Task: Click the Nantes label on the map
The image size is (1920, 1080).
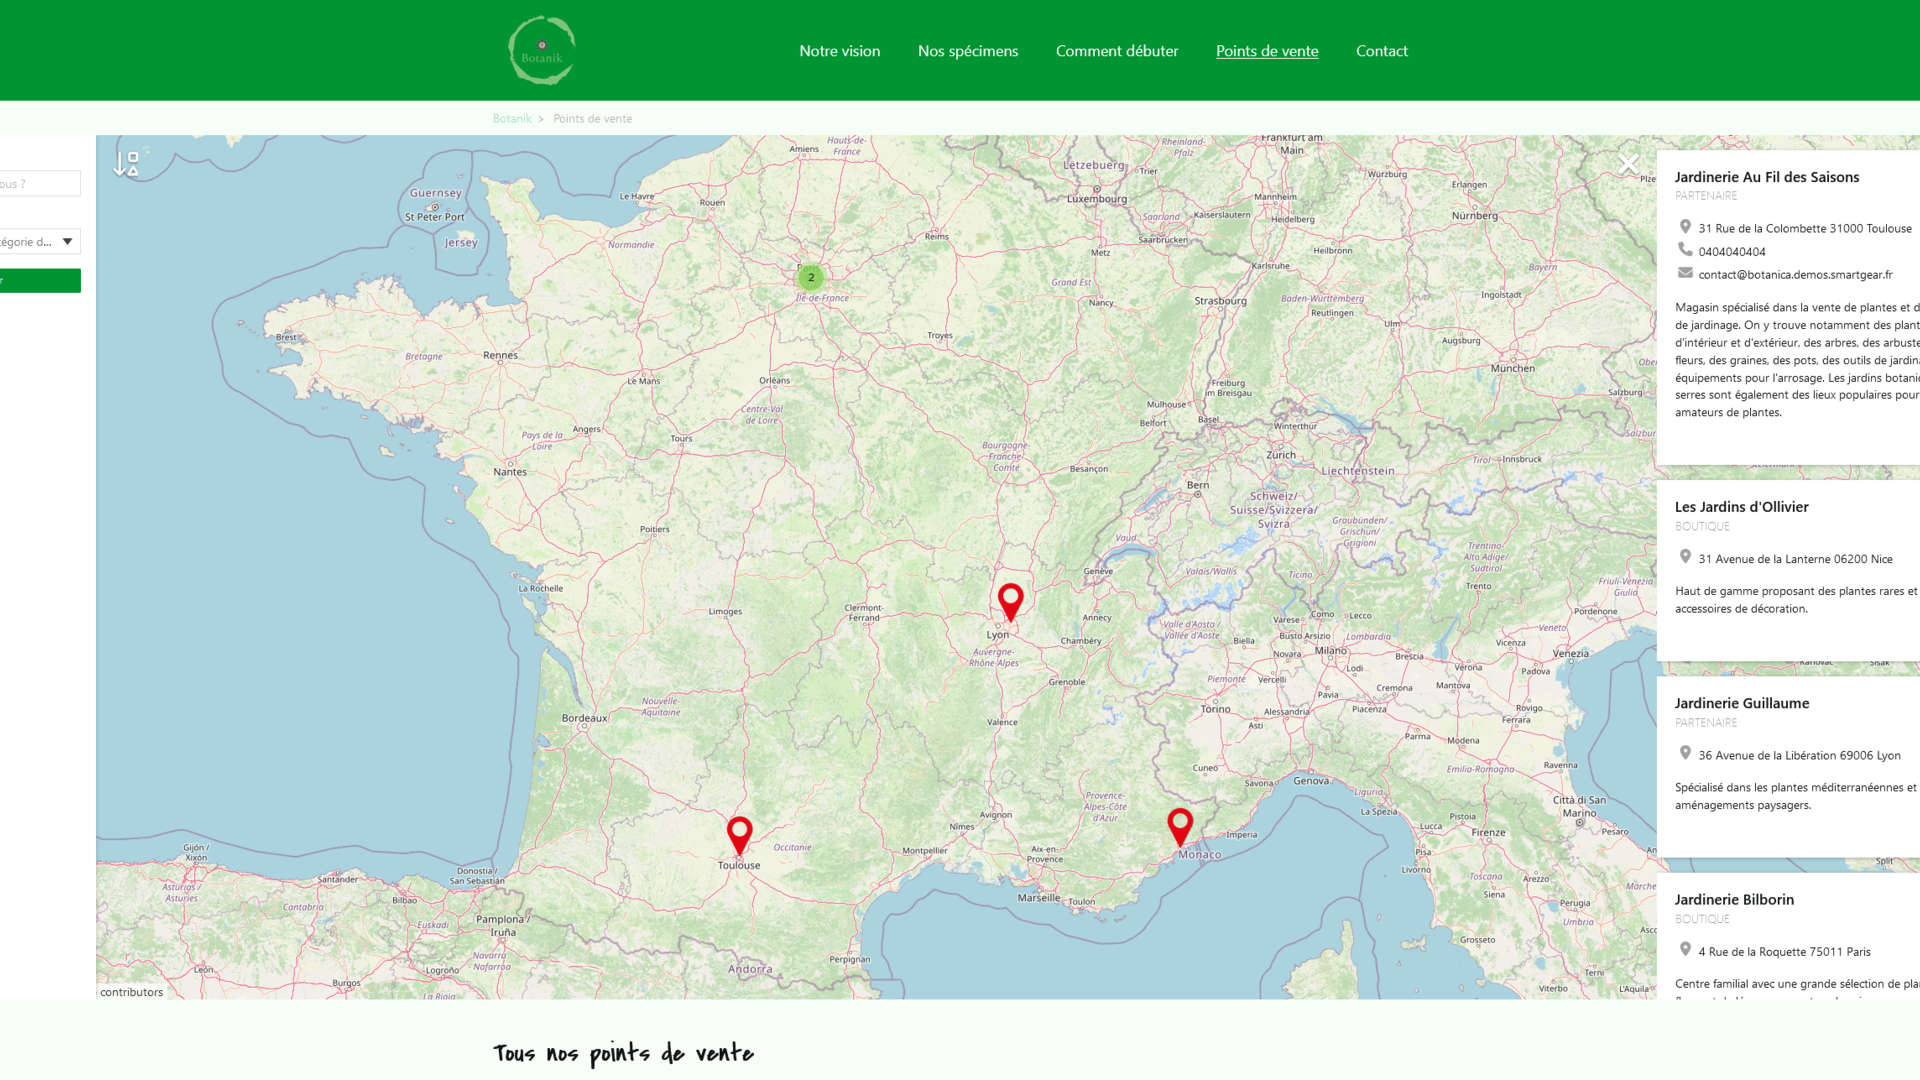Action: (510, 472)
